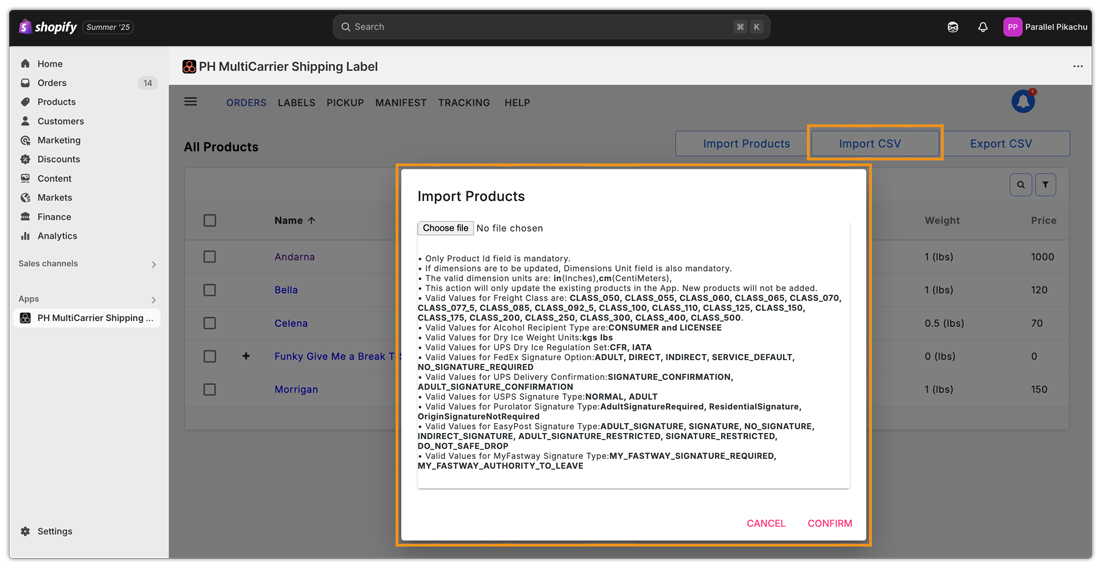This screenshot has height=568, width=1100.
Task: Click the Orders count badge 14
Action: click(147, 83)
